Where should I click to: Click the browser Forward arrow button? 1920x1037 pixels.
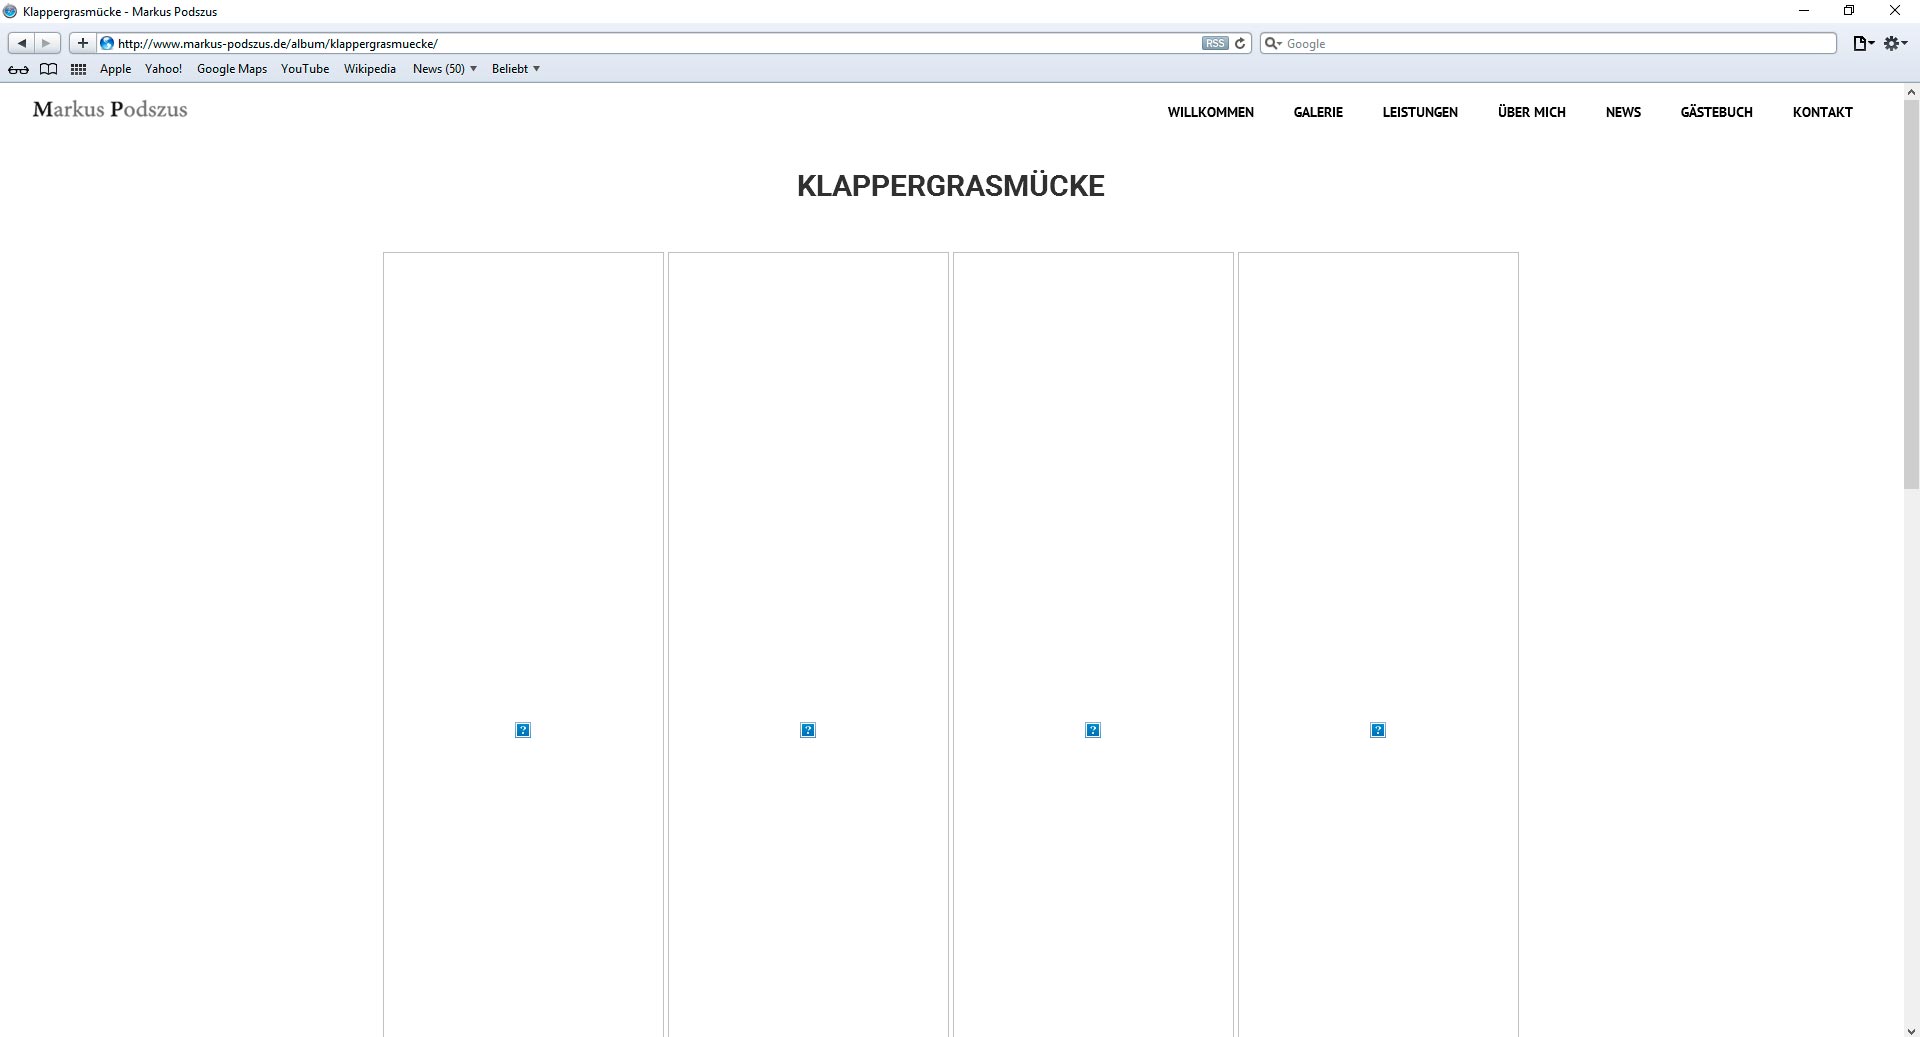pyautogui.click(x=46, y=43)
